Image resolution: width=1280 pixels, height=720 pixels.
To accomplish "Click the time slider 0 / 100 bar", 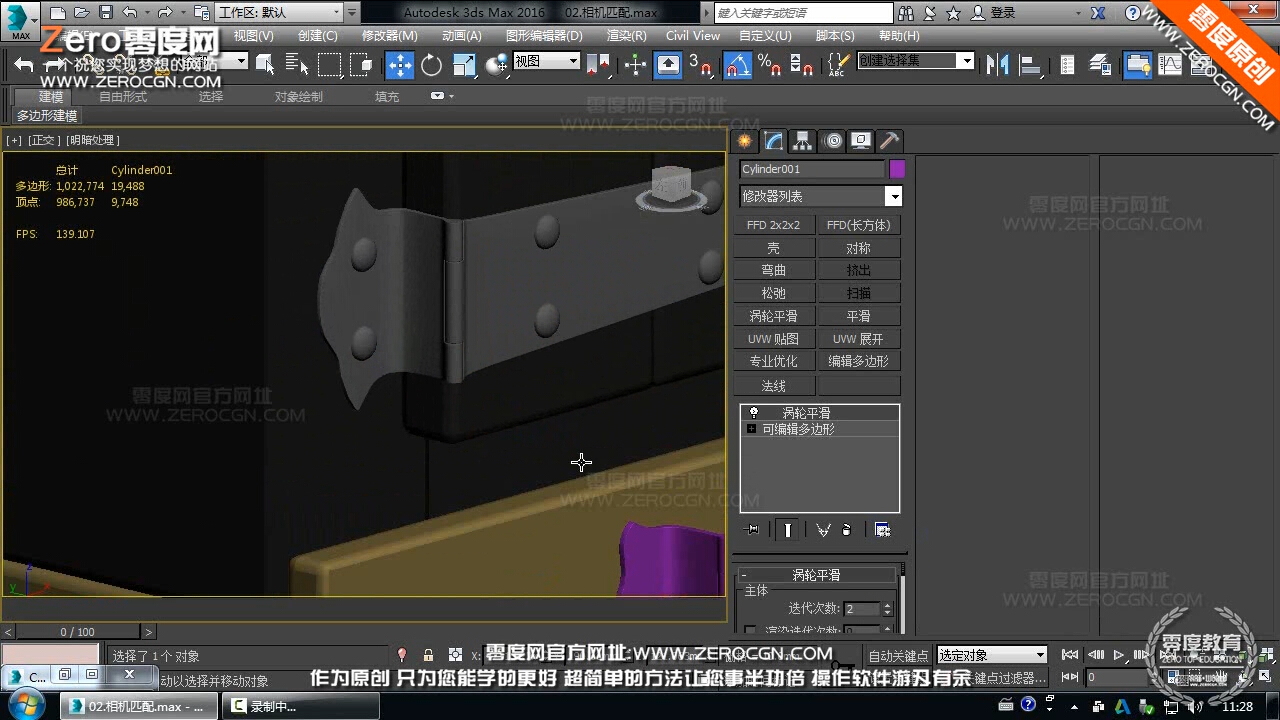I will click(78, 632).
